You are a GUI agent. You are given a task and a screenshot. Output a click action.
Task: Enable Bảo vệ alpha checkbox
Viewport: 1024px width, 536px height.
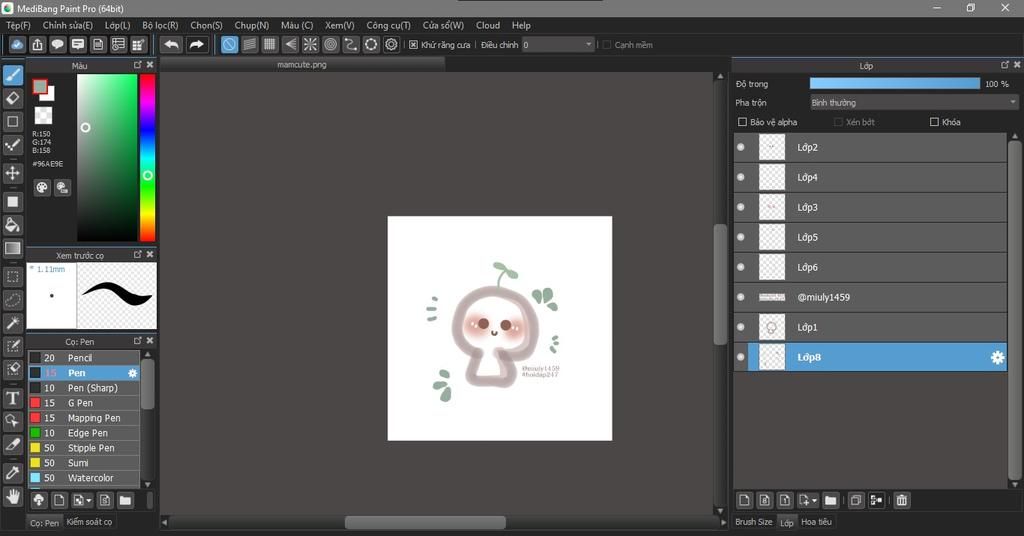(x=742, y=122)
